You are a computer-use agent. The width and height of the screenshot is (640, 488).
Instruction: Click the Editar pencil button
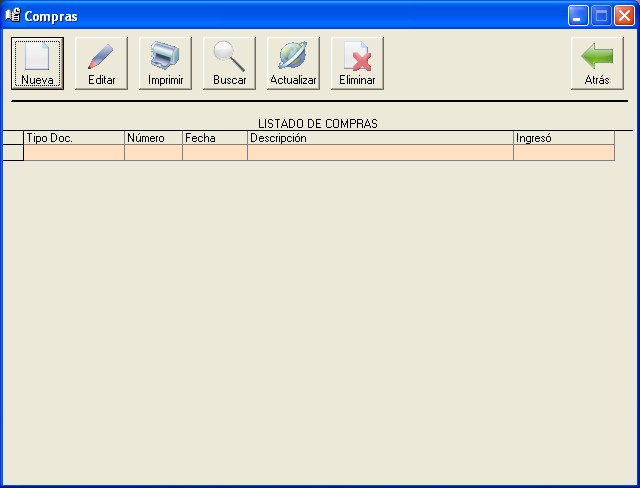pos(101,63)
